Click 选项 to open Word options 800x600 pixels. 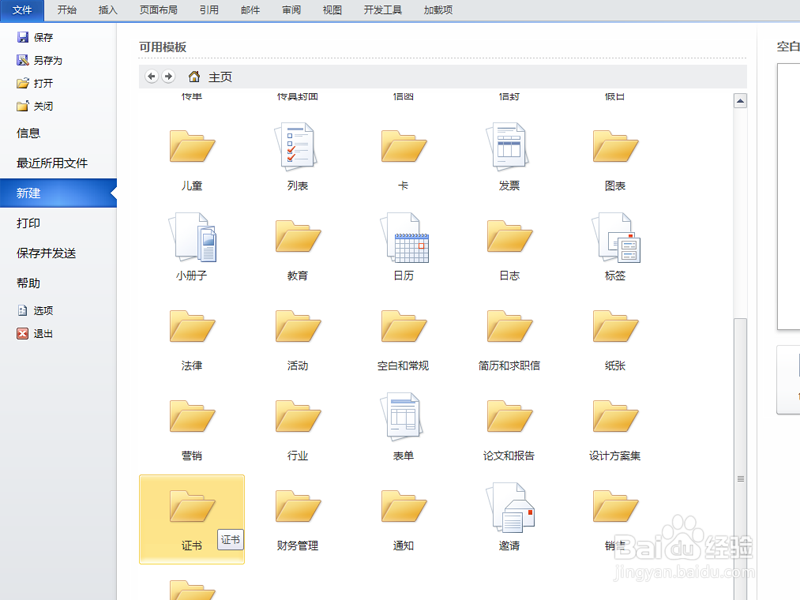[x=40, y=310]
